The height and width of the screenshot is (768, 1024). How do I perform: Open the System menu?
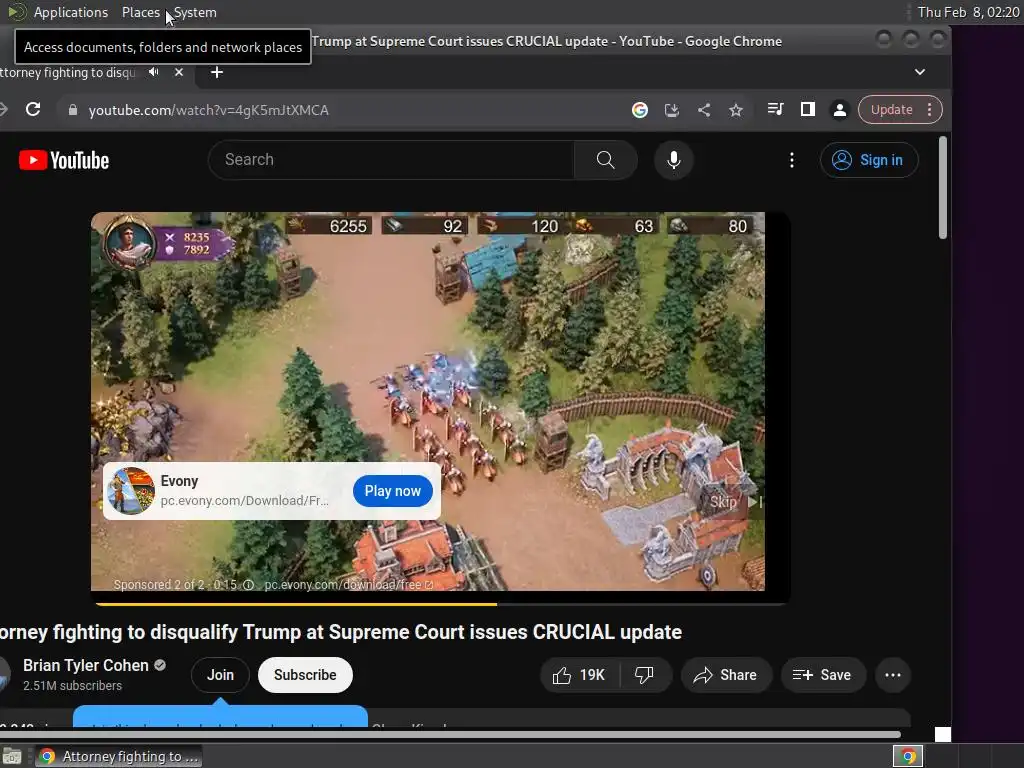tap(195, 12)
